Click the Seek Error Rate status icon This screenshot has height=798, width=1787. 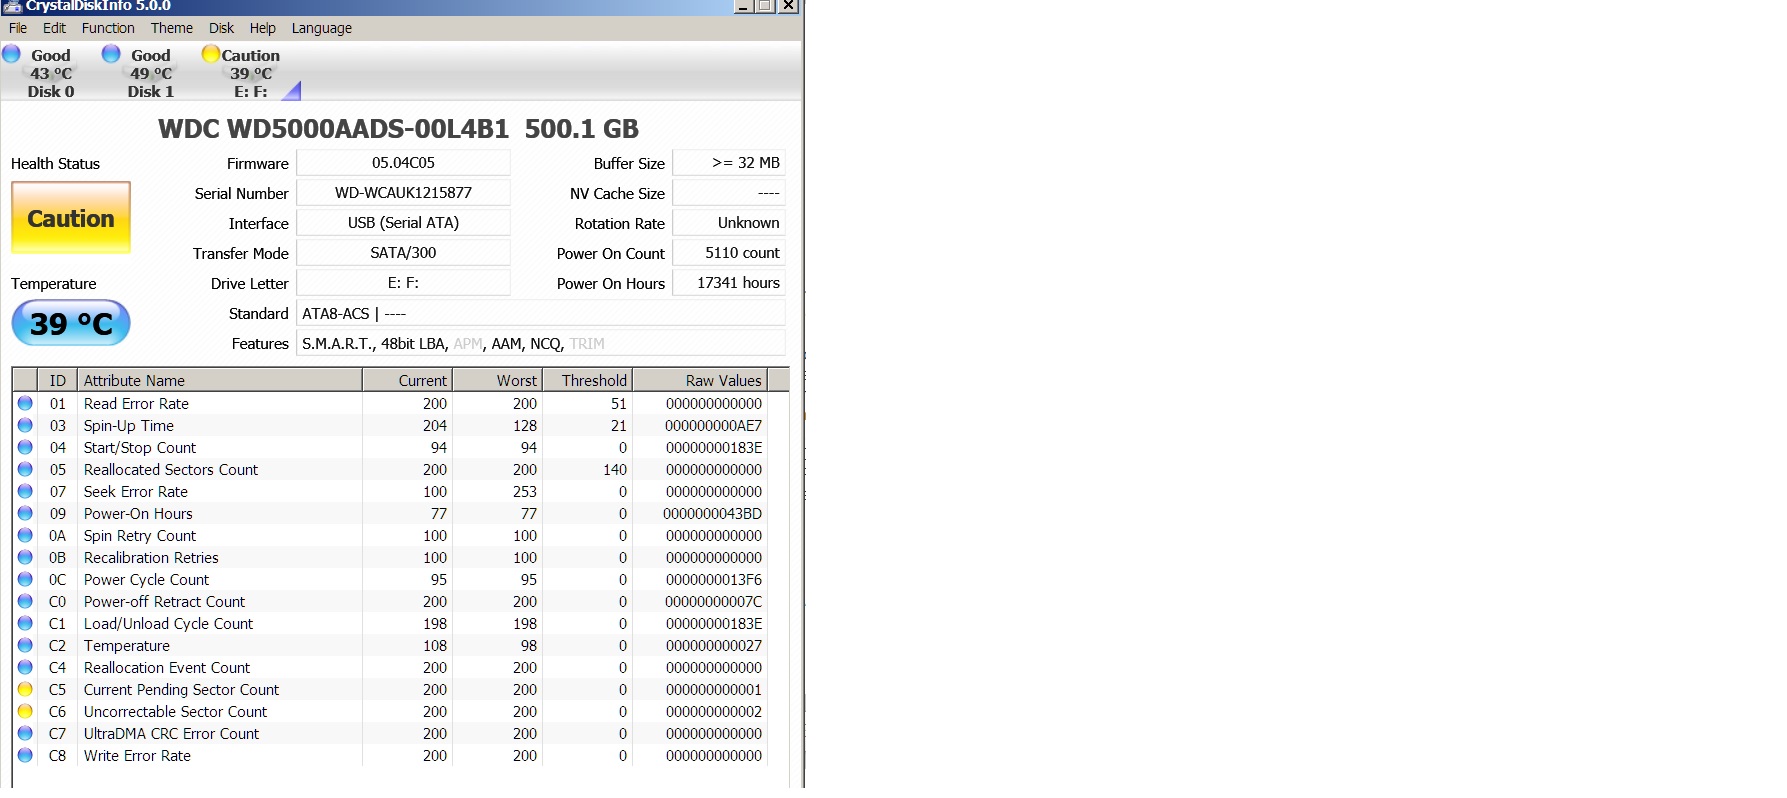pos(25,491)
